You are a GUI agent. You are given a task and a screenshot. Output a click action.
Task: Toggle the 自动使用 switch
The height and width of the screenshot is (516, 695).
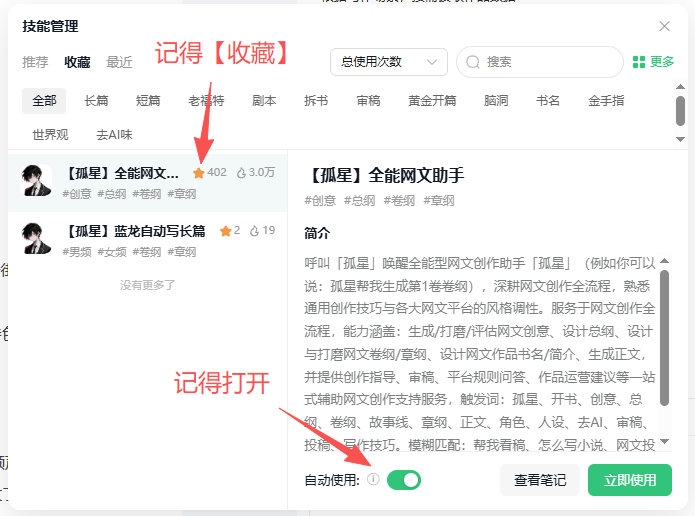tap(404, 480)
